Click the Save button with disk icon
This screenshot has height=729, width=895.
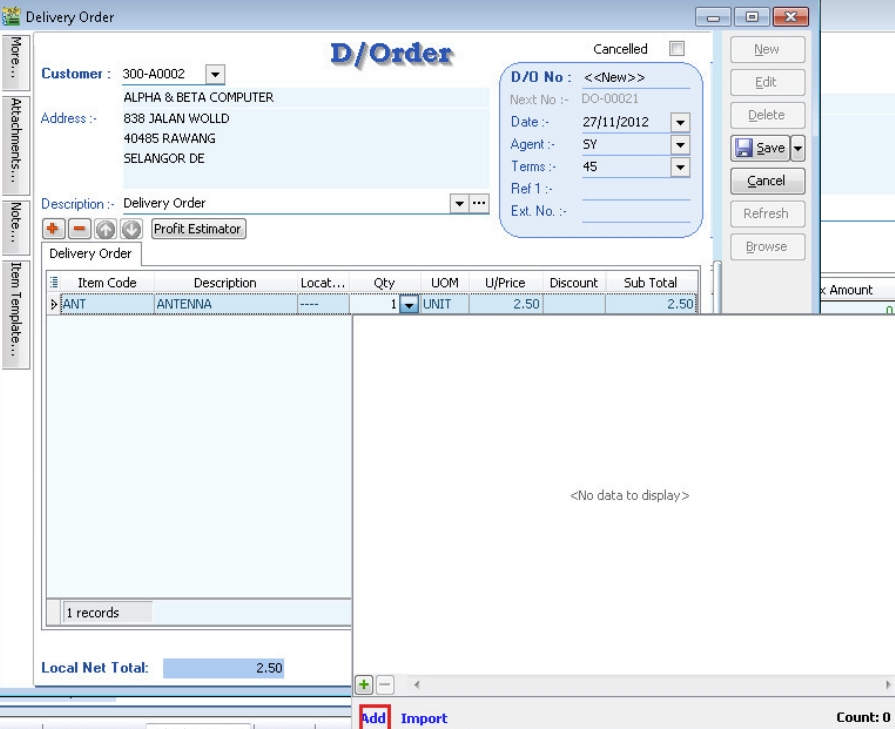point(760,148)
